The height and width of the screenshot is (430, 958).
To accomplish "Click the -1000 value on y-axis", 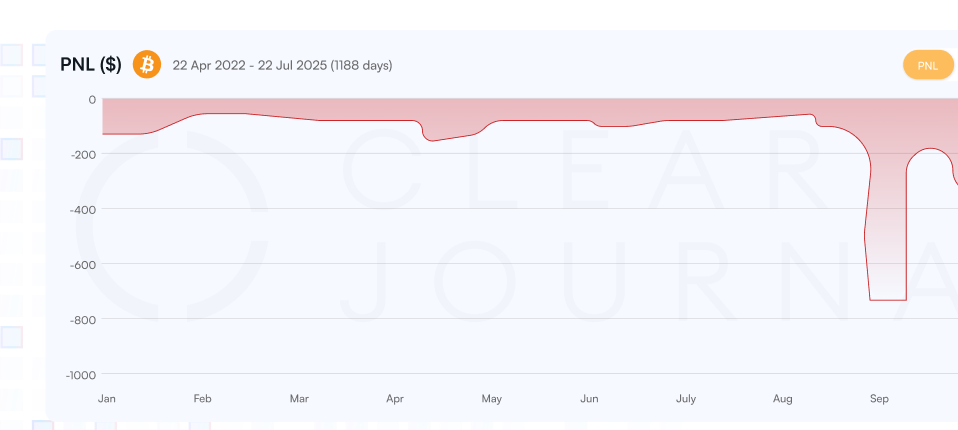I will pos(80,375).
